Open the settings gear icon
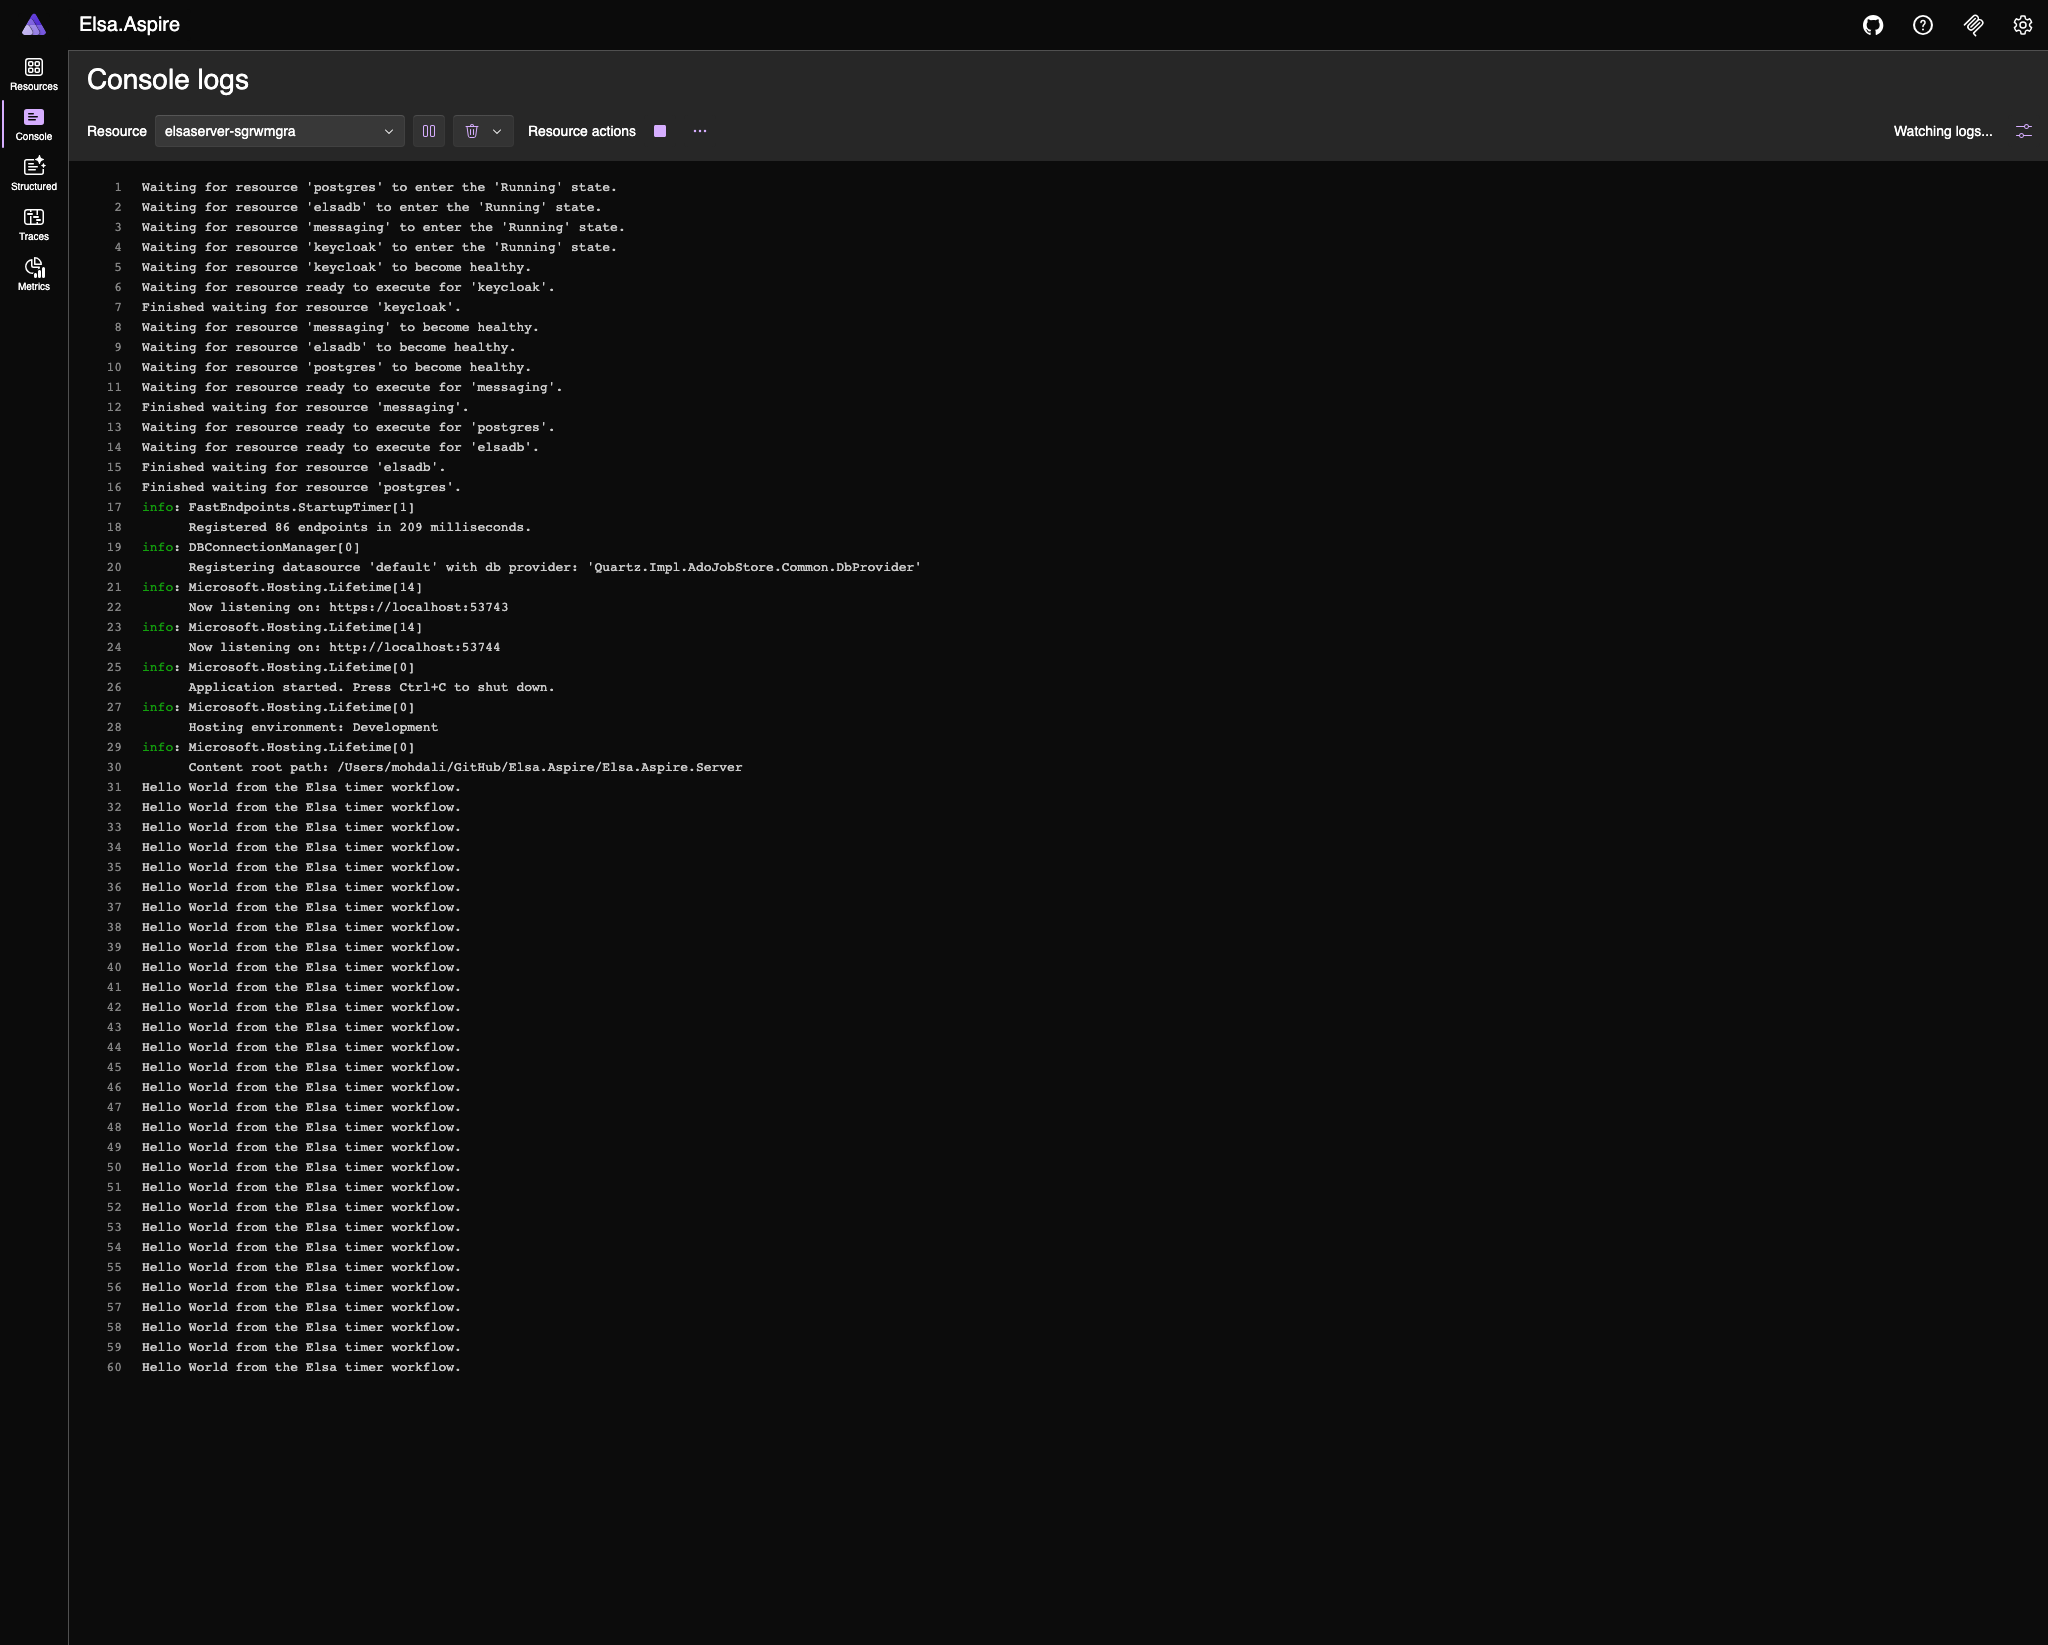This screenshot has width=2048, height=1645. (2023, 25)
